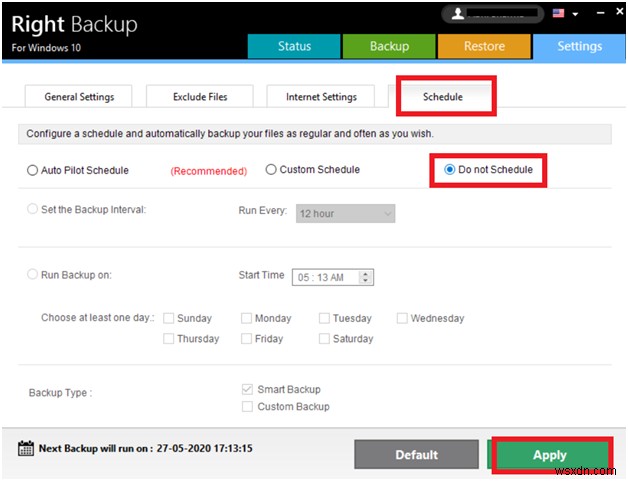This screenshot has height=481, width=628.
Task: Select Run Backup on radio button
Action: [32, 274]
